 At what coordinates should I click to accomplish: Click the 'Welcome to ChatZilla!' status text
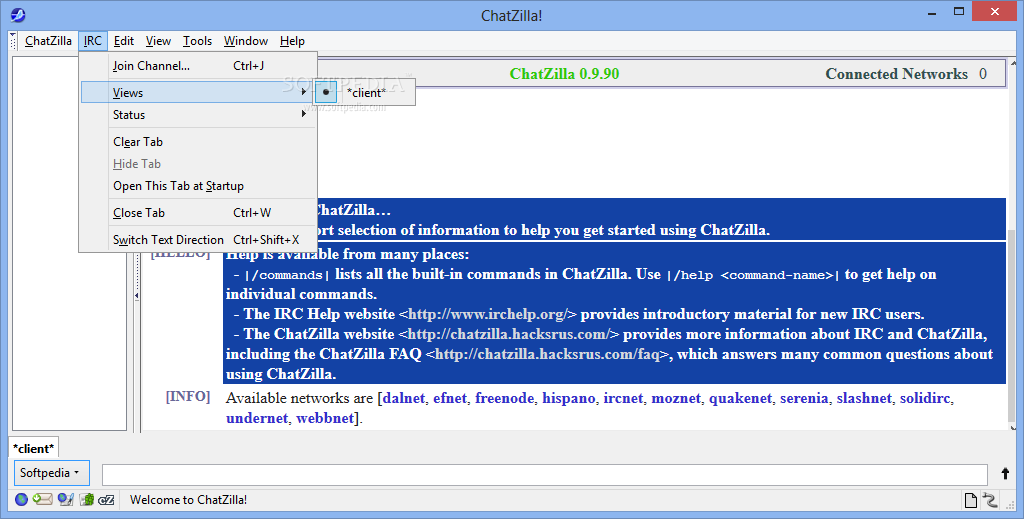188,500
